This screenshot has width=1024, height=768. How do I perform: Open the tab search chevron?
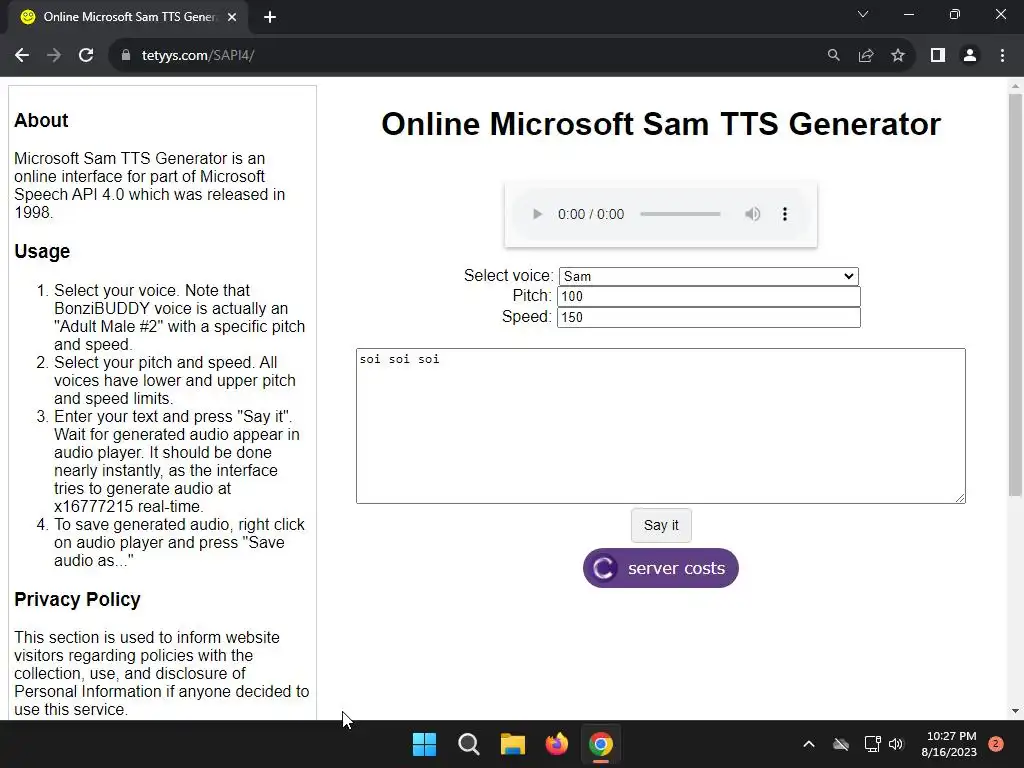(863, 14)
